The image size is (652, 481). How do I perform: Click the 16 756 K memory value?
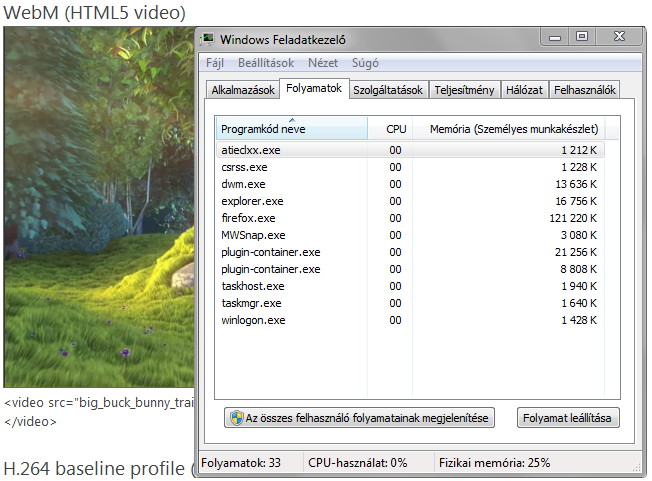pos(576,201)
